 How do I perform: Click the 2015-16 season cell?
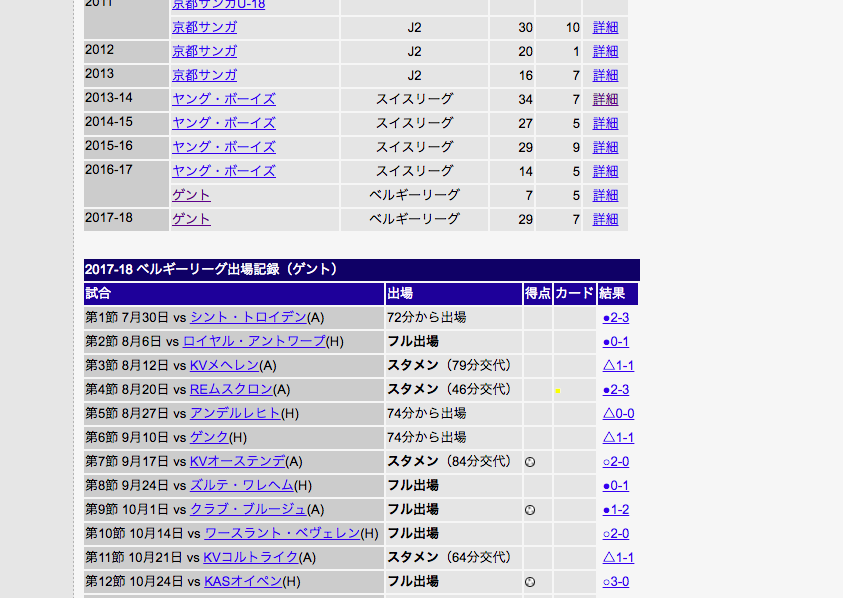[126, 147]
